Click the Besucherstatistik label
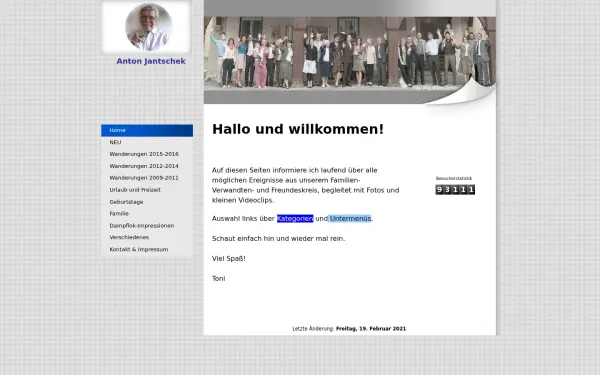 [x=454, y=178]
